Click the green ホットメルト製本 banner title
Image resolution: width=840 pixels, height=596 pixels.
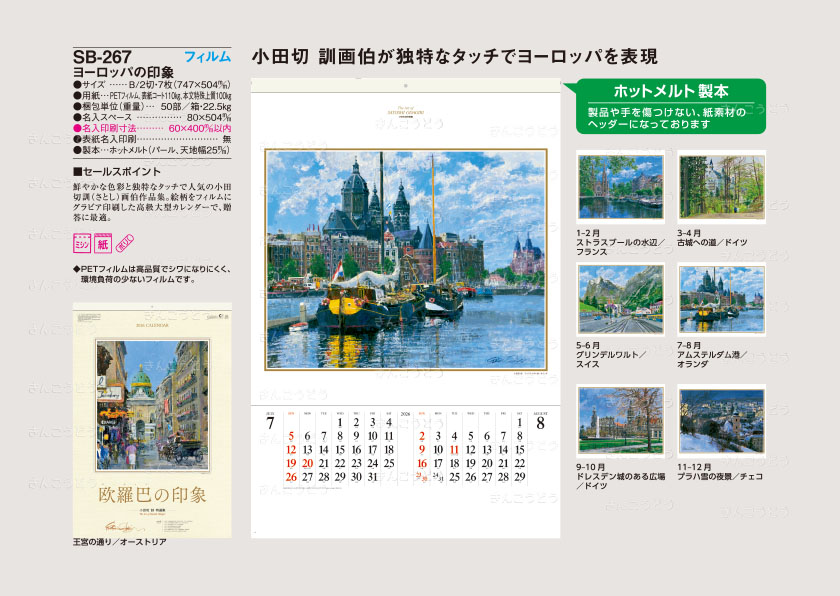click(671, 91)
